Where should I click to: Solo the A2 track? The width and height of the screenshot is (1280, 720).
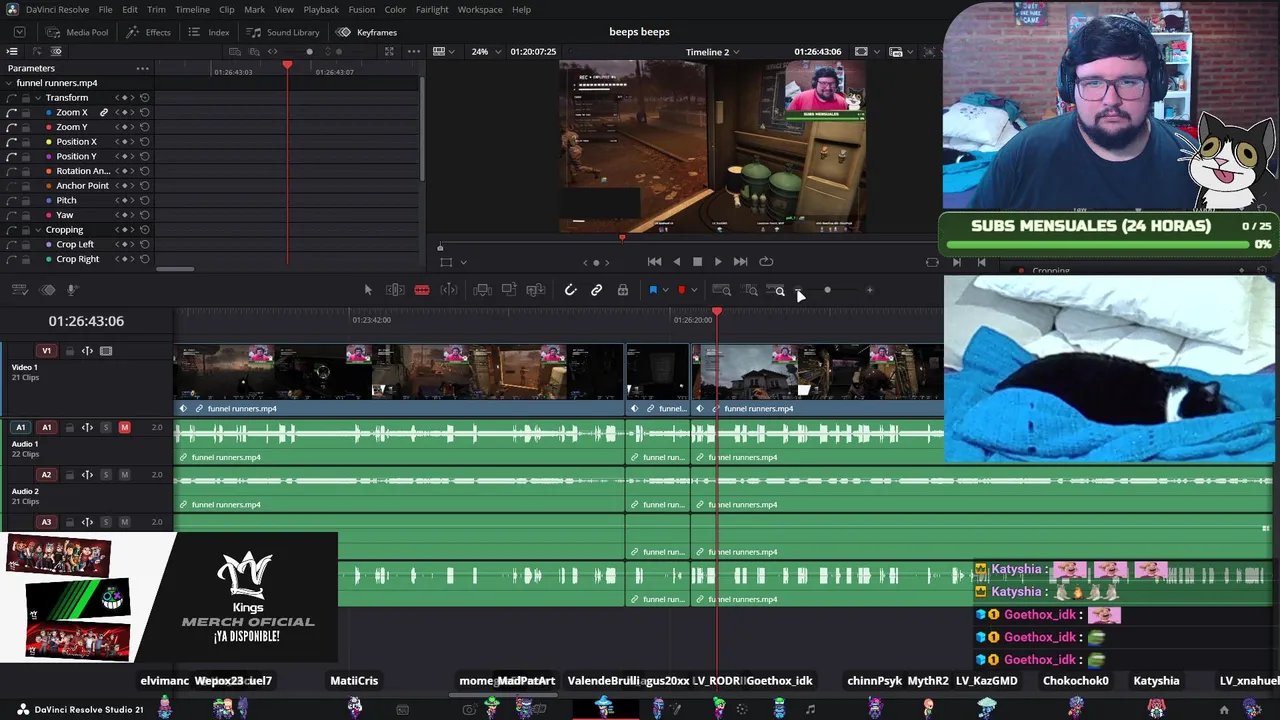click(x=106, y=475)
